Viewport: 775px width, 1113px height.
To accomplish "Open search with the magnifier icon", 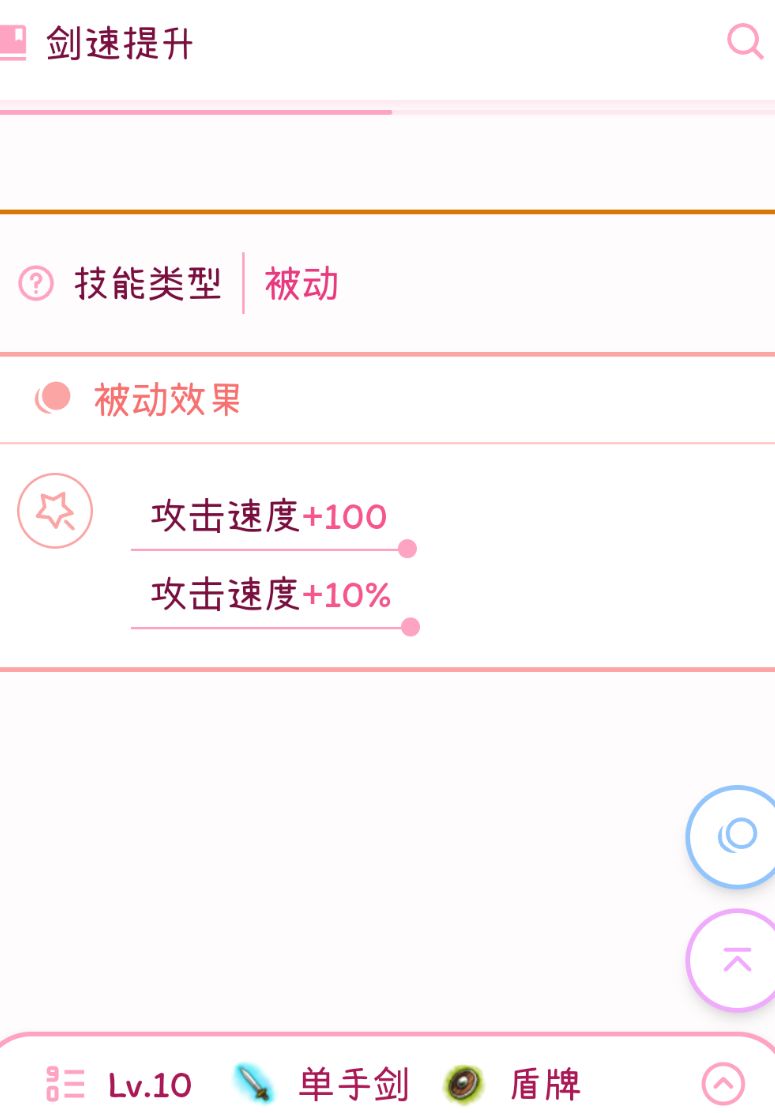I will click(x=744, y=42).
